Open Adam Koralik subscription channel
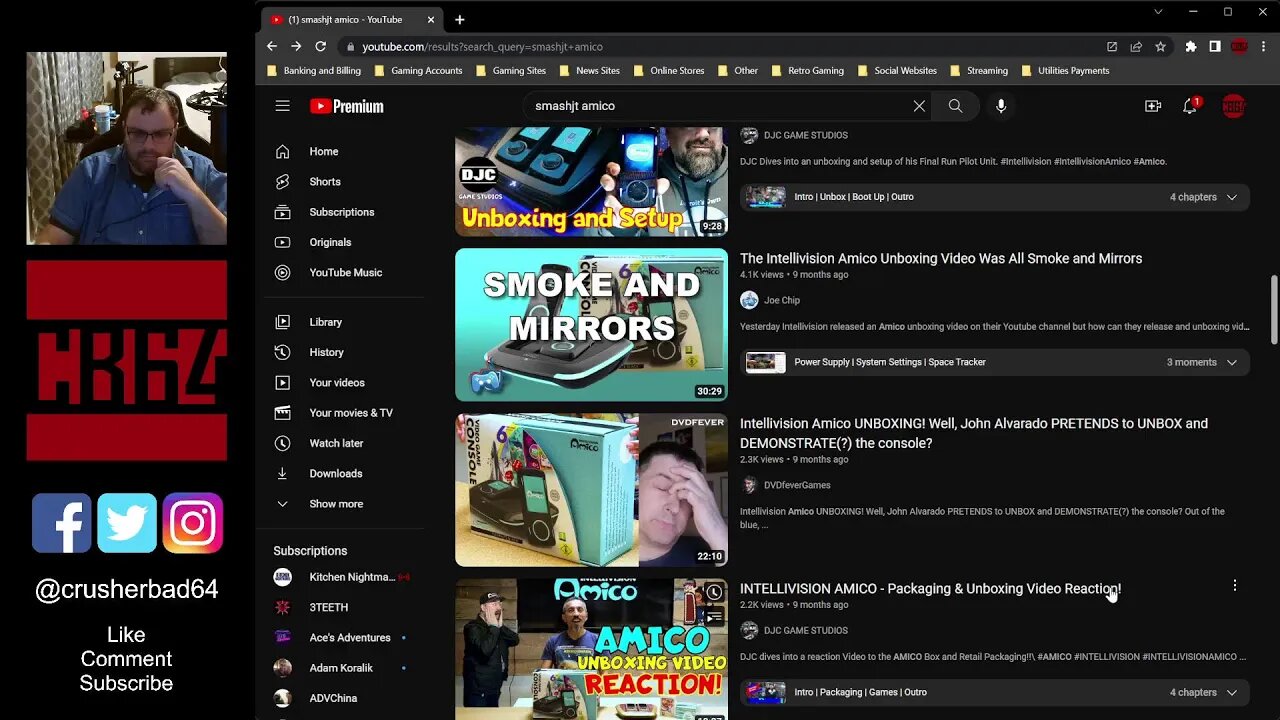 (341, 668)
